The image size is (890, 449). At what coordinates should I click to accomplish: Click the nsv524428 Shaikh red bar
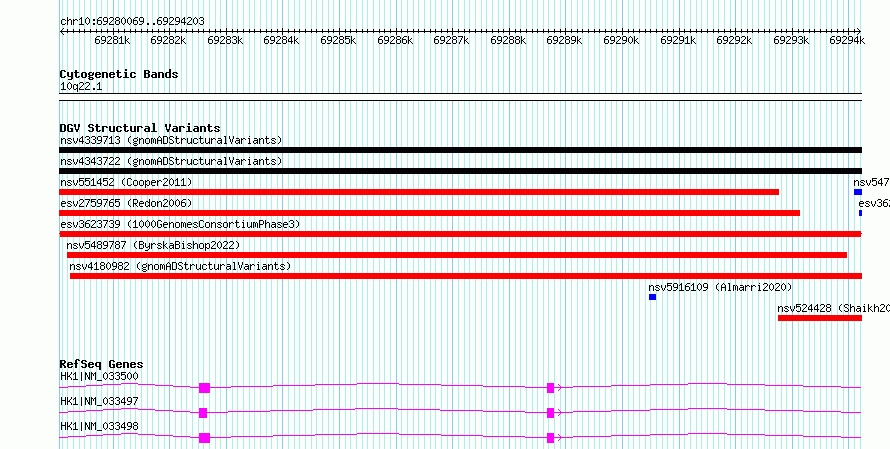click(820, 318)
